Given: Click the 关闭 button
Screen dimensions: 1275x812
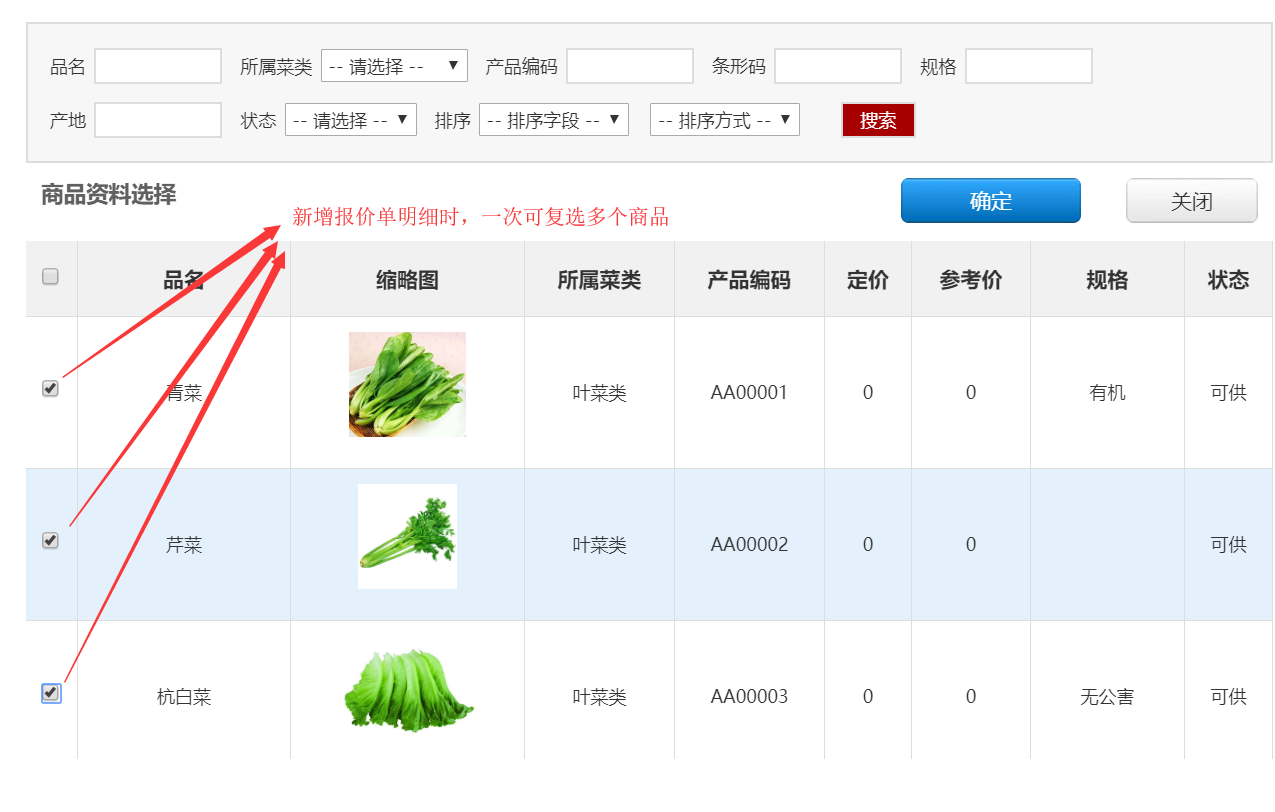Looking at the screenshot, I should point(1191,201).
